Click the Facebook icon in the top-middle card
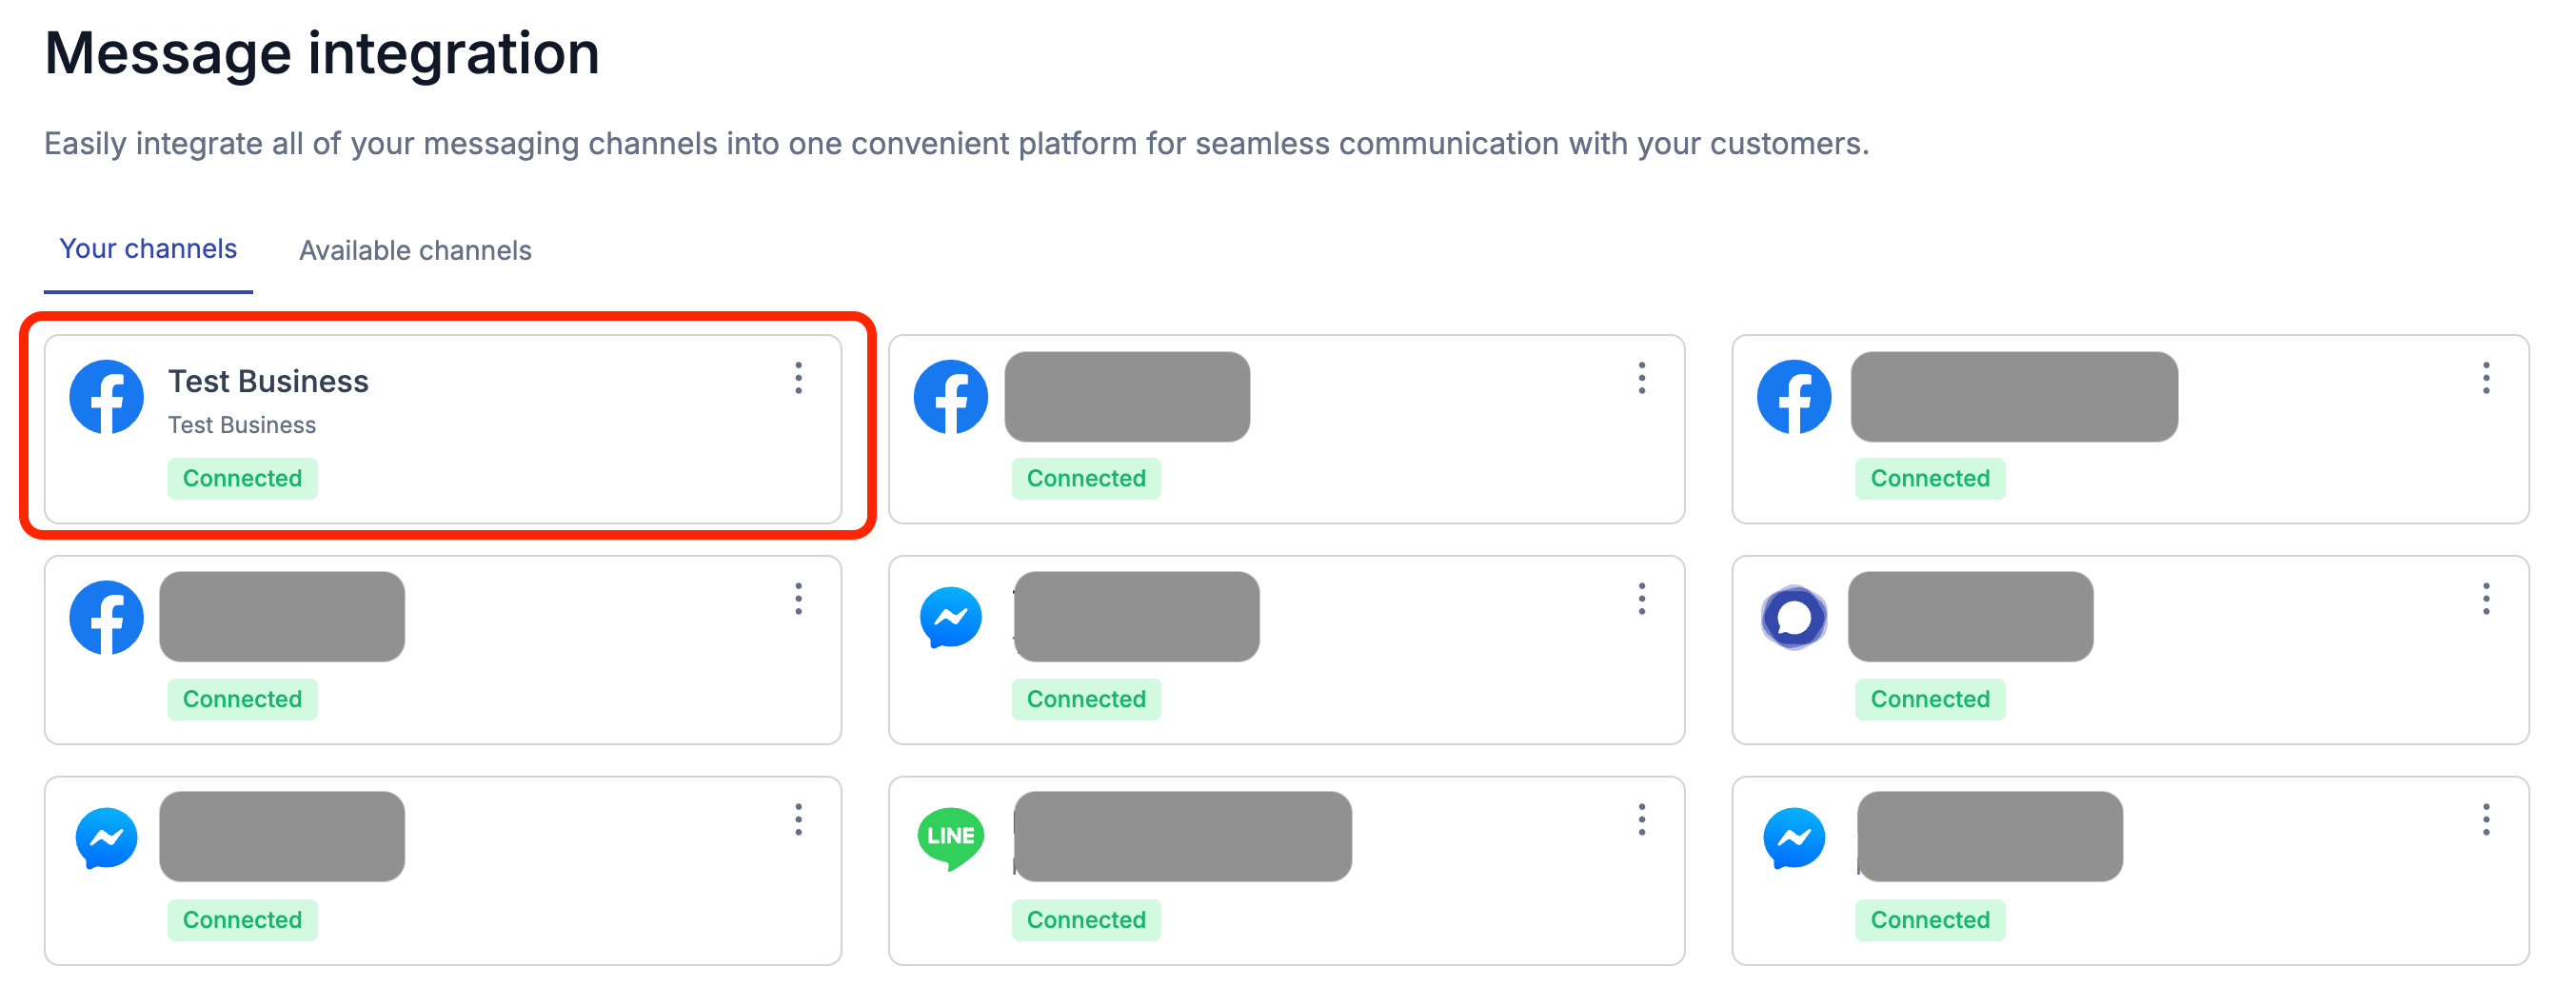Screen dimensions: 2576x986 [950, 397]
